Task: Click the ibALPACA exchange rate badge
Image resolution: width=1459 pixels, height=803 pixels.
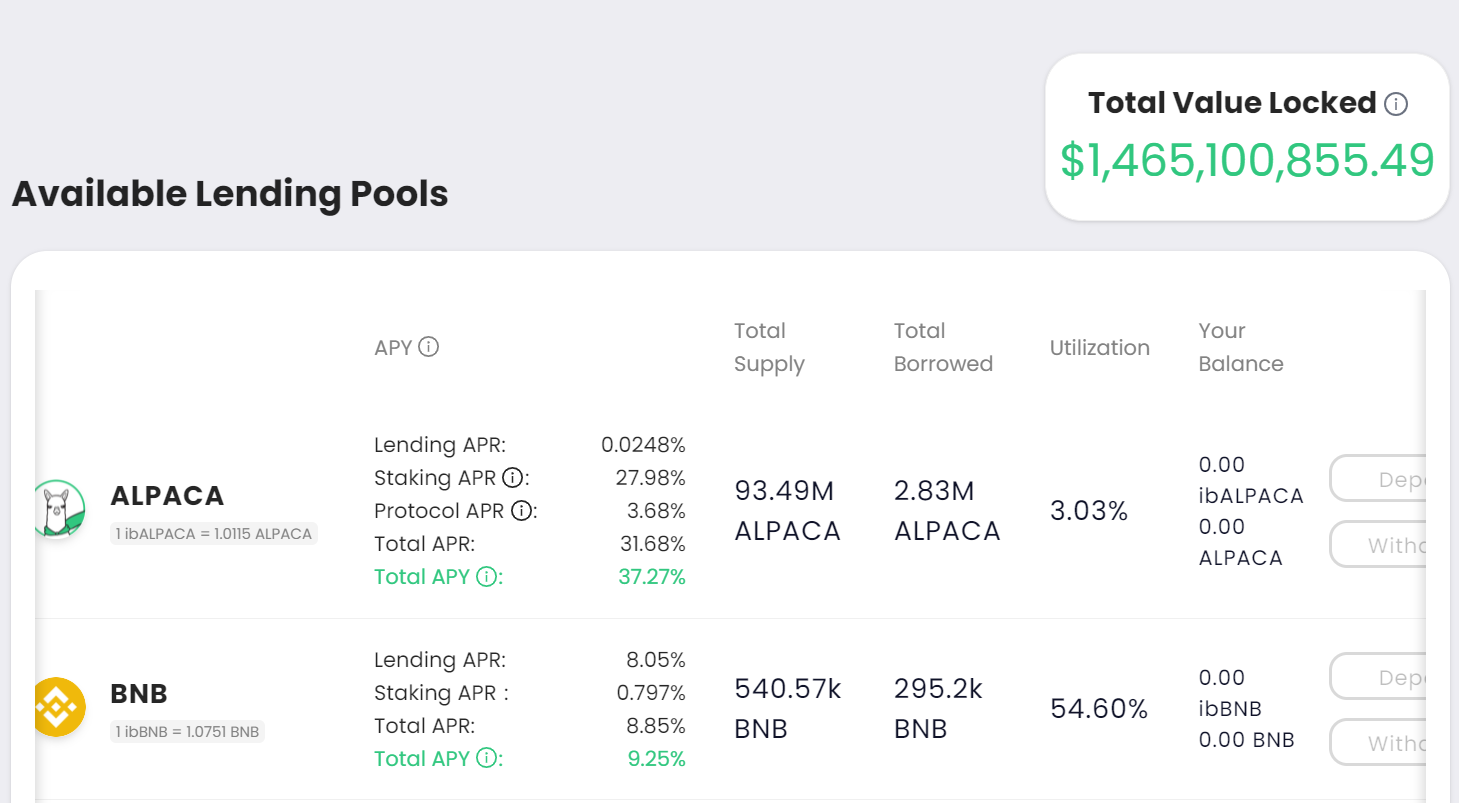Action: [x=213, y=534]
